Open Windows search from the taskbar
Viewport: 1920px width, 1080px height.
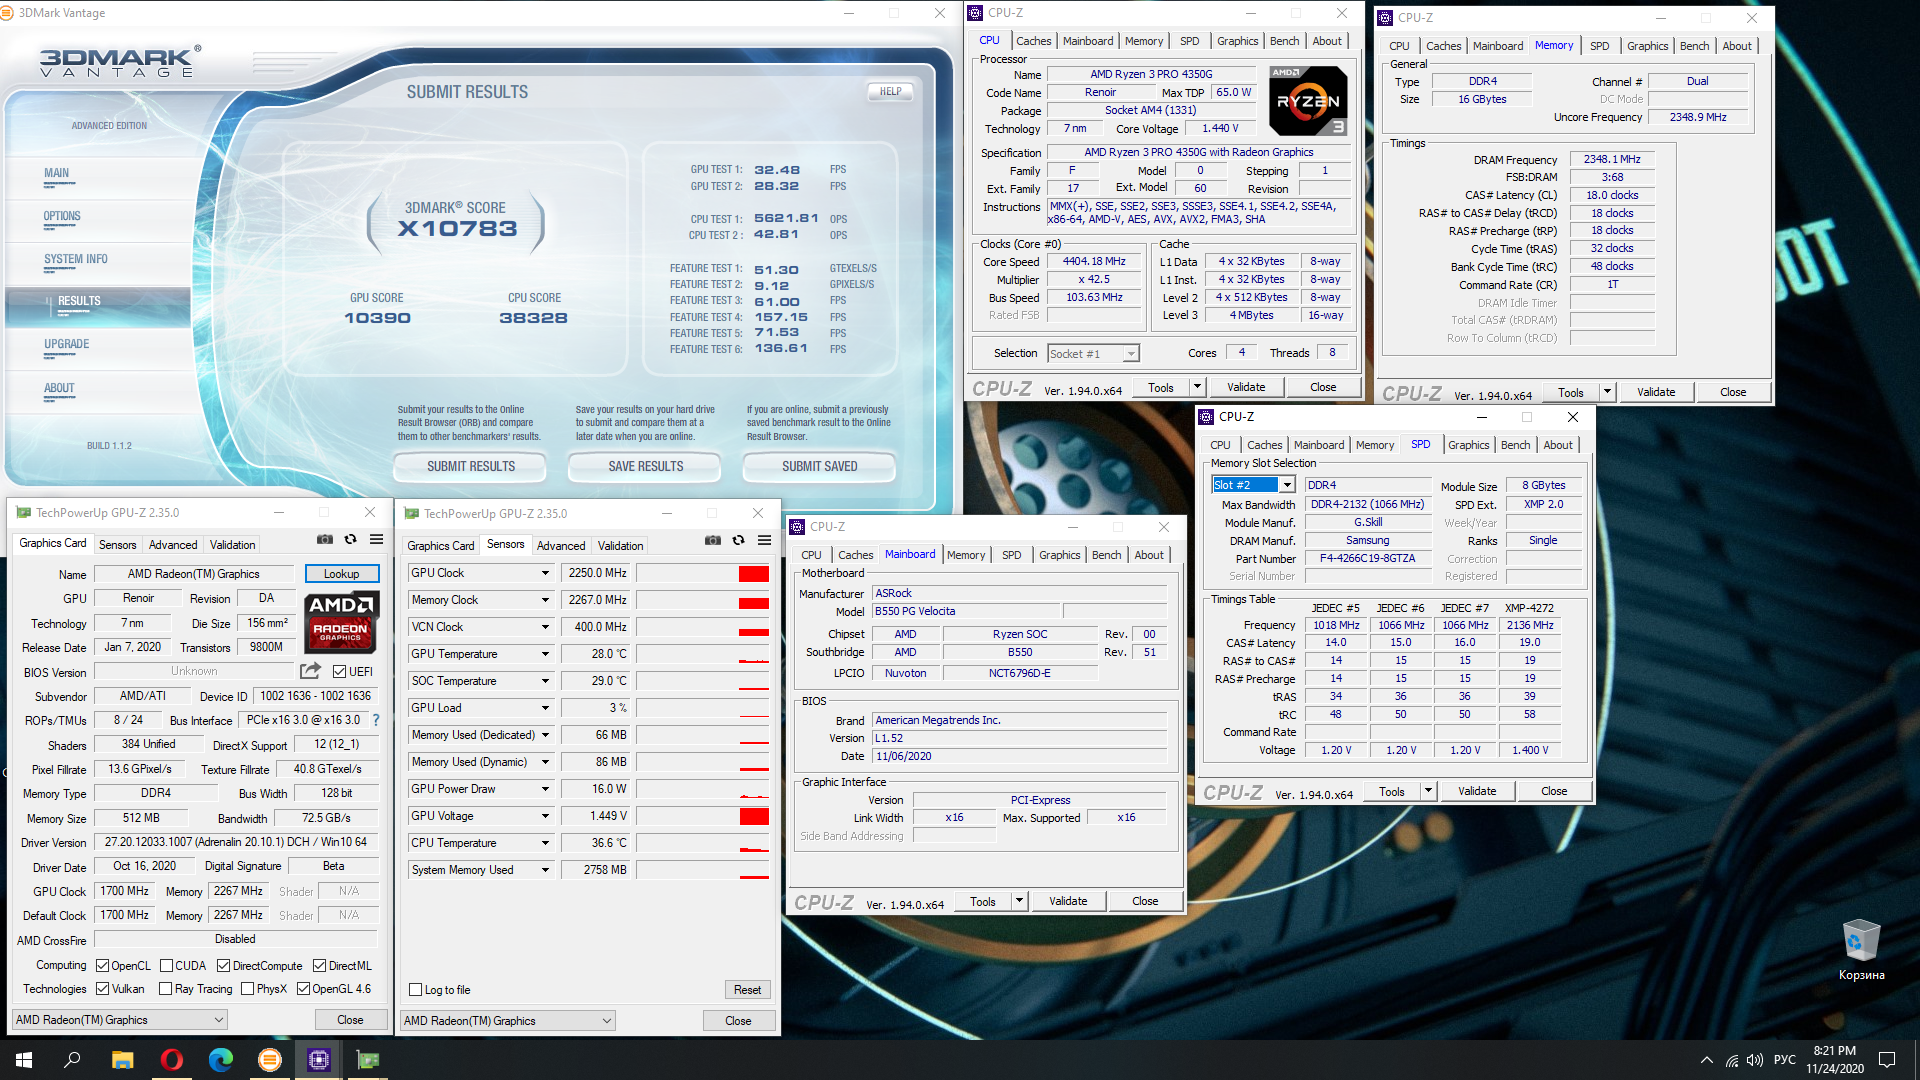click(x=72, y=1060)
